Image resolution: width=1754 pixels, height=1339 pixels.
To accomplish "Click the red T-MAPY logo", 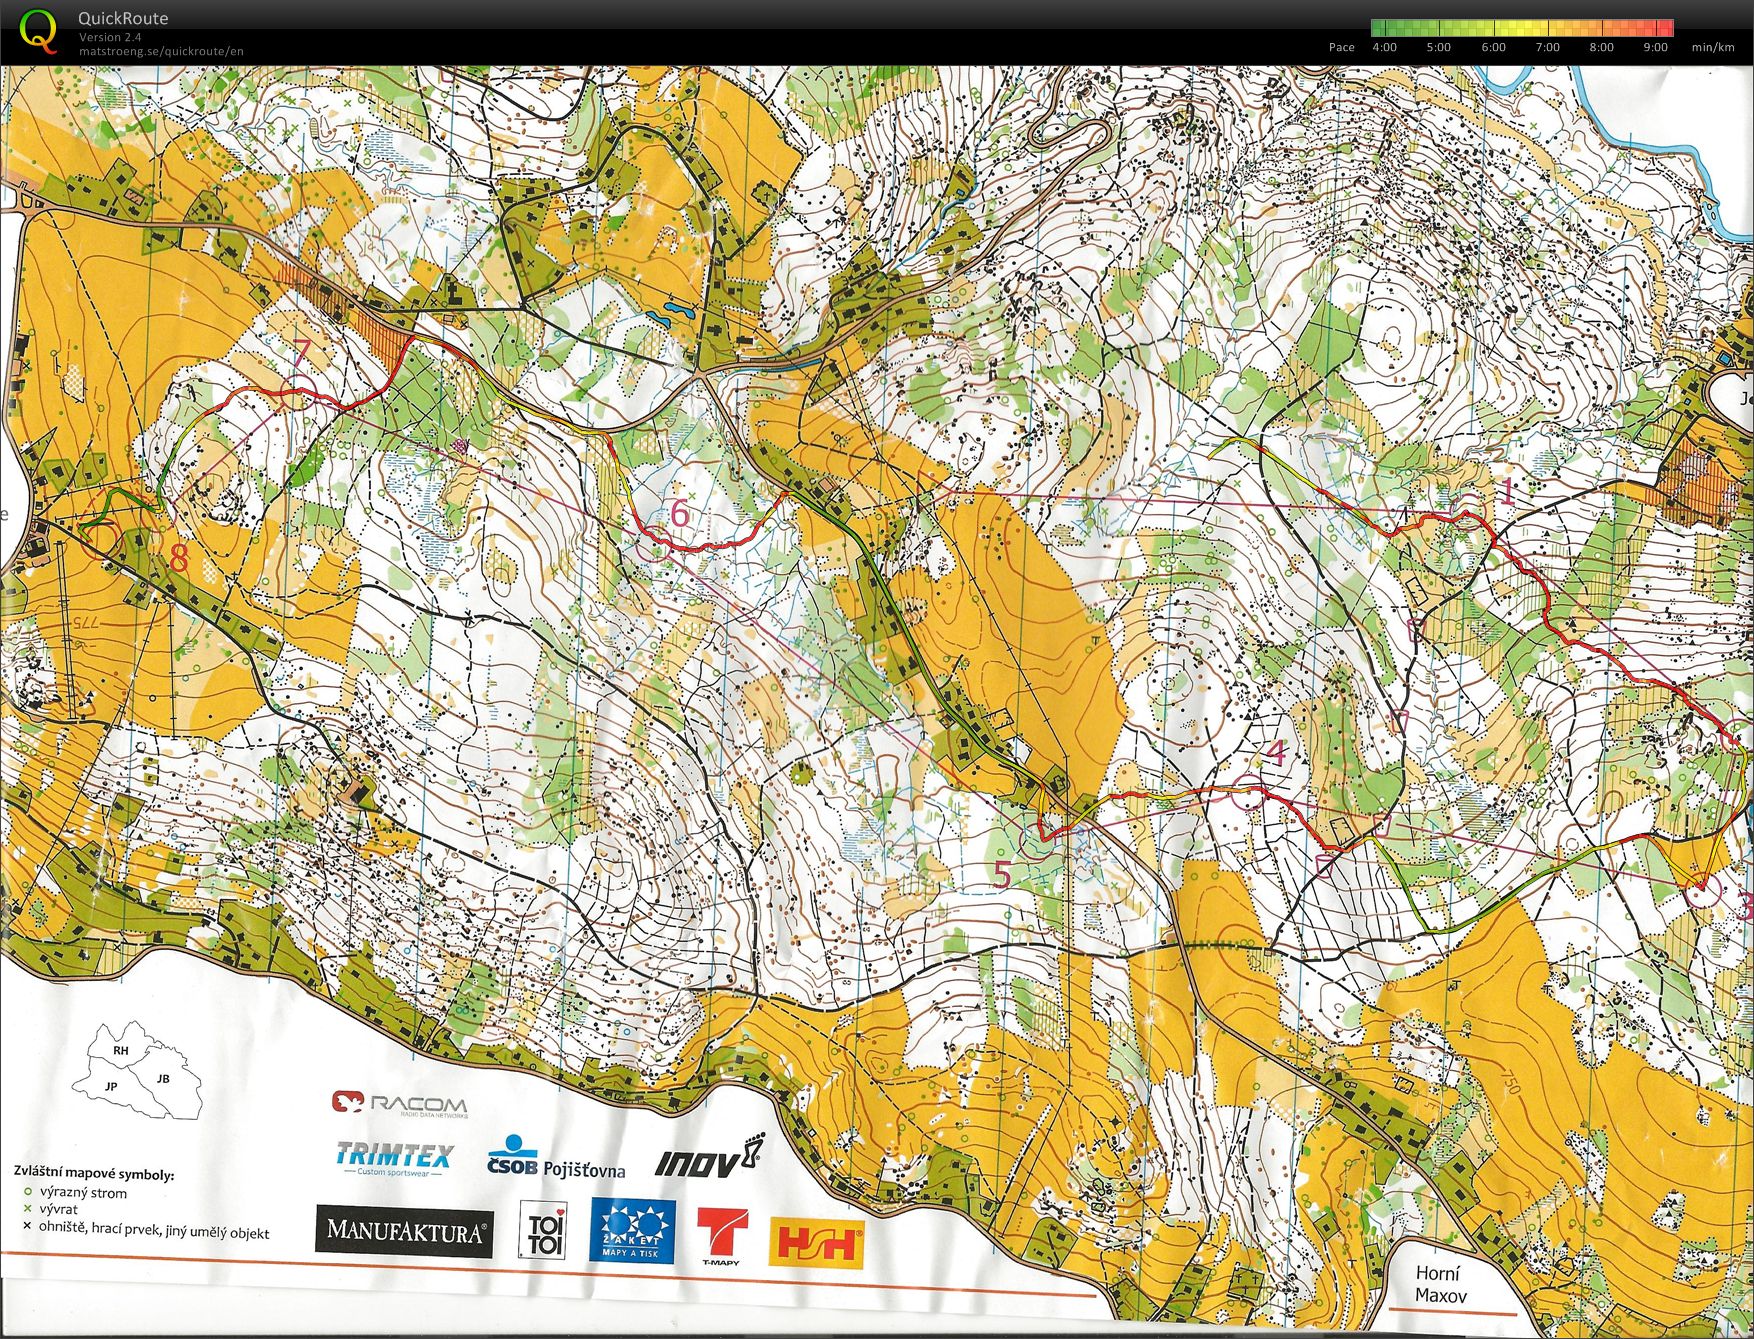I will [x=722, y=1237].
